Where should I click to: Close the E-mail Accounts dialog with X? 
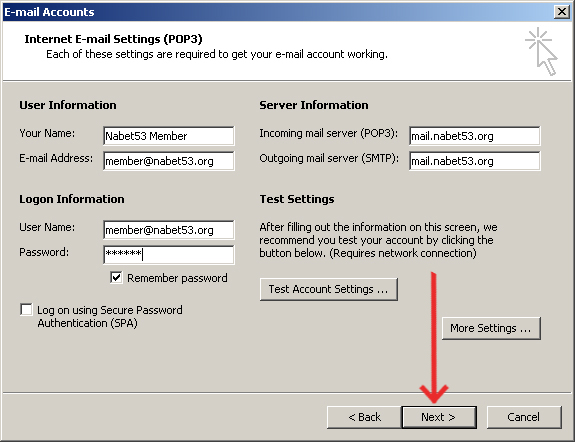coord(561,12)
